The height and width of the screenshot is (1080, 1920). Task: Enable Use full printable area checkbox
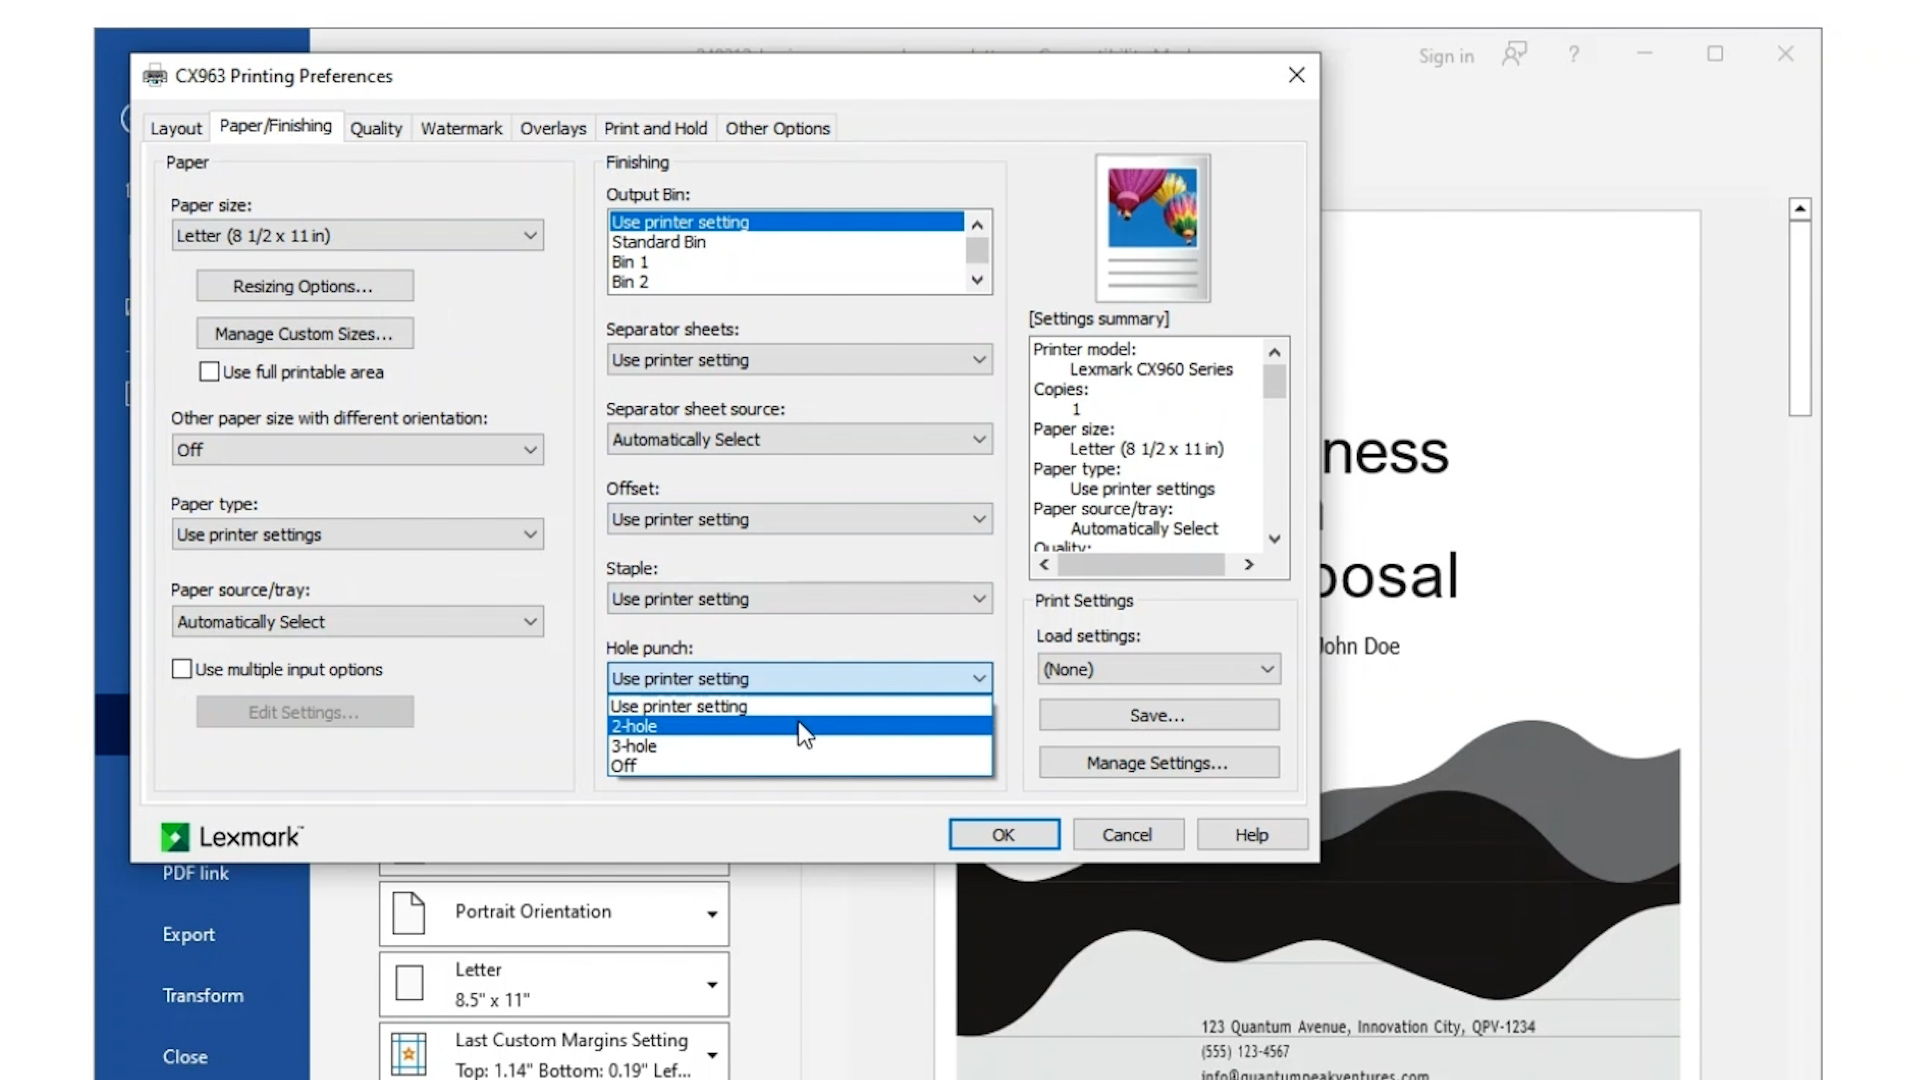pos(209,372)
